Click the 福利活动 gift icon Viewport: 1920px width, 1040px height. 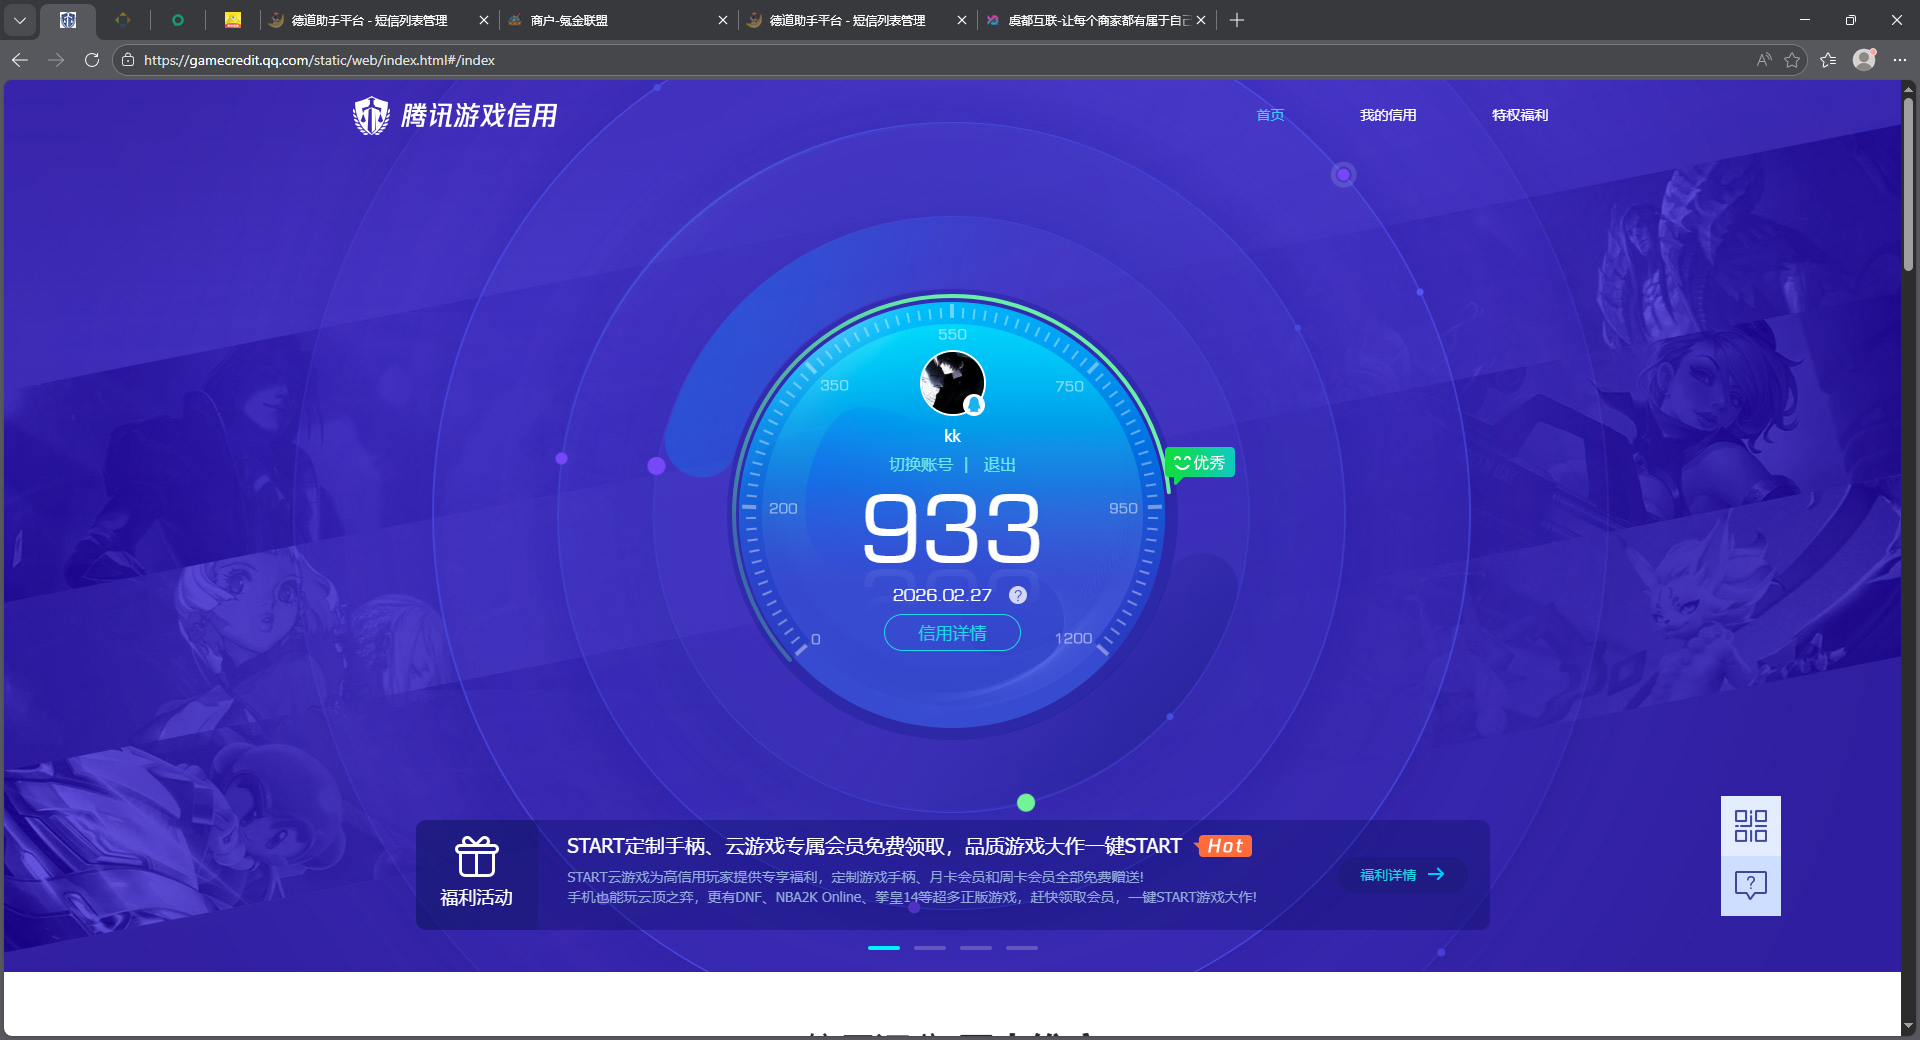[x=477, y=858]
